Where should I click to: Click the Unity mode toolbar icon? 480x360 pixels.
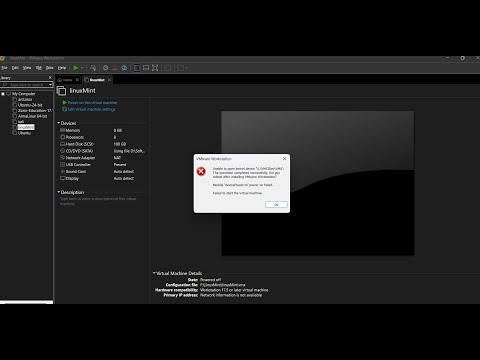(x=168, y=68)
